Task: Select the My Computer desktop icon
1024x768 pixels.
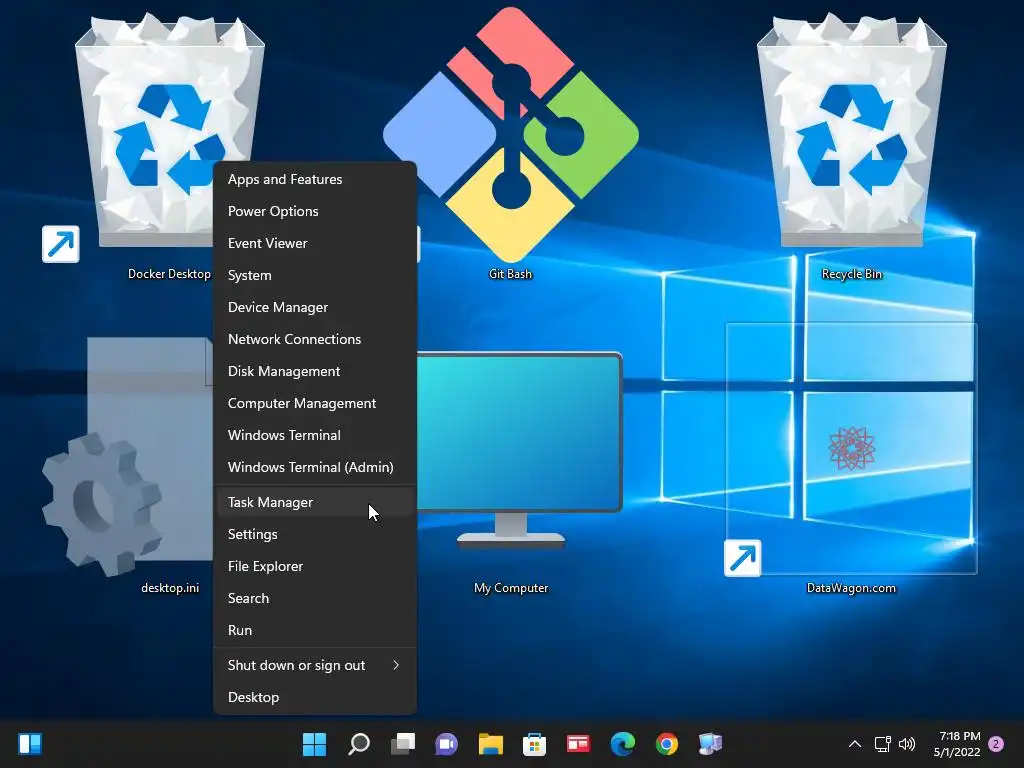Action: 519,449
